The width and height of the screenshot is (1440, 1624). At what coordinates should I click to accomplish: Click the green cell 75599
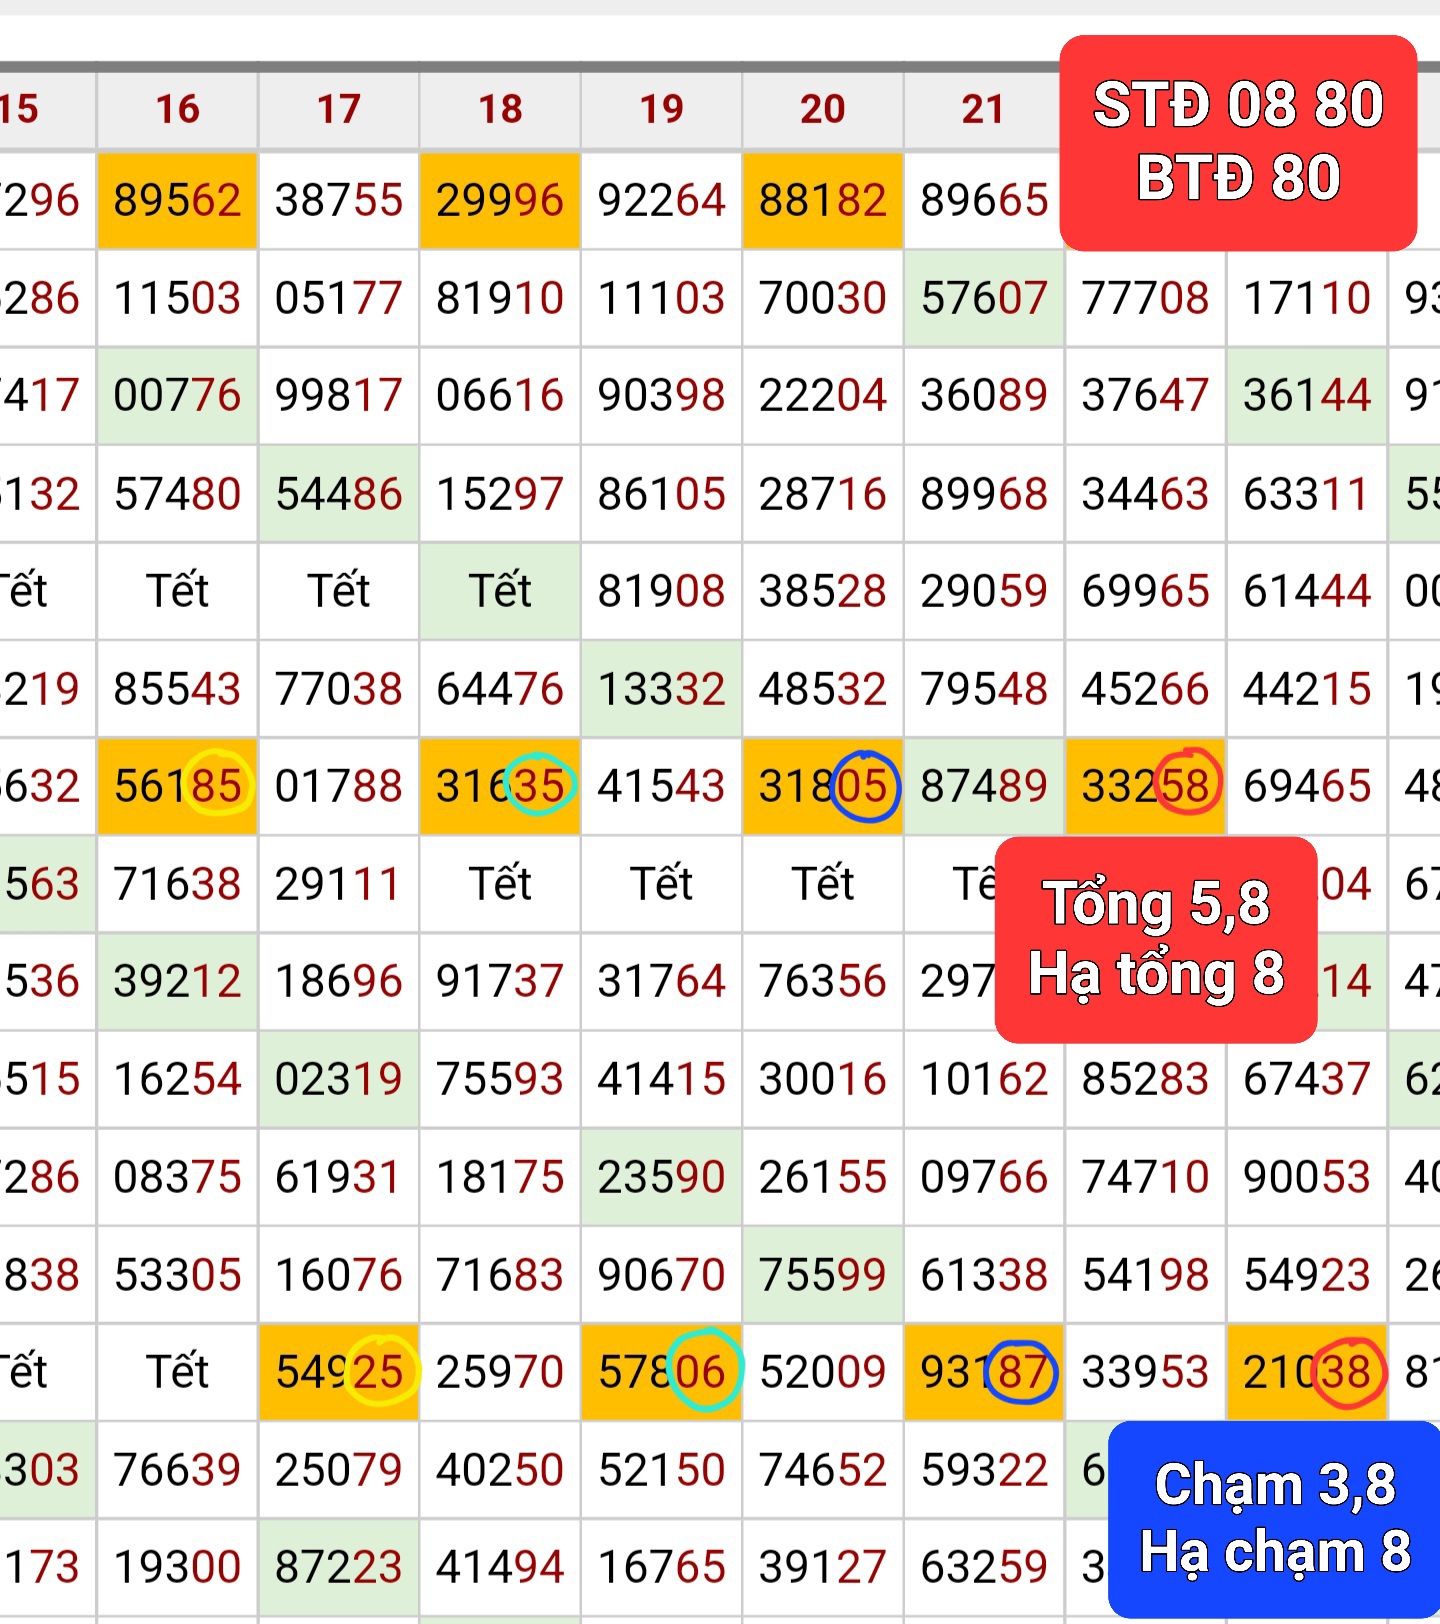click(823, 1275)
